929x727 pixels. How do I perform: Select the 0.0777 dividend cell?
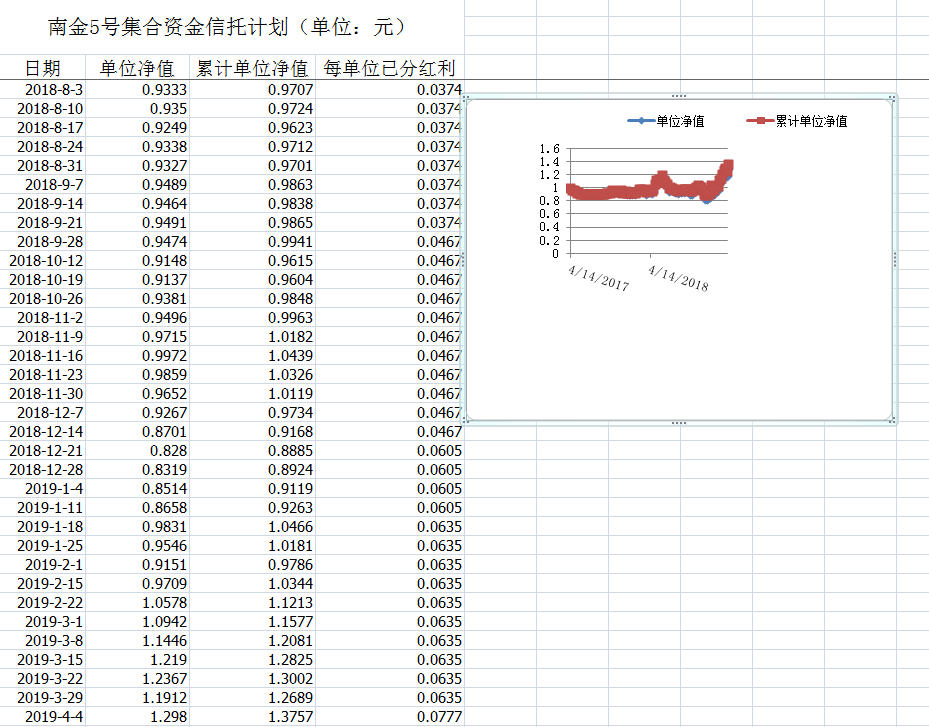[x=390, y=716]
